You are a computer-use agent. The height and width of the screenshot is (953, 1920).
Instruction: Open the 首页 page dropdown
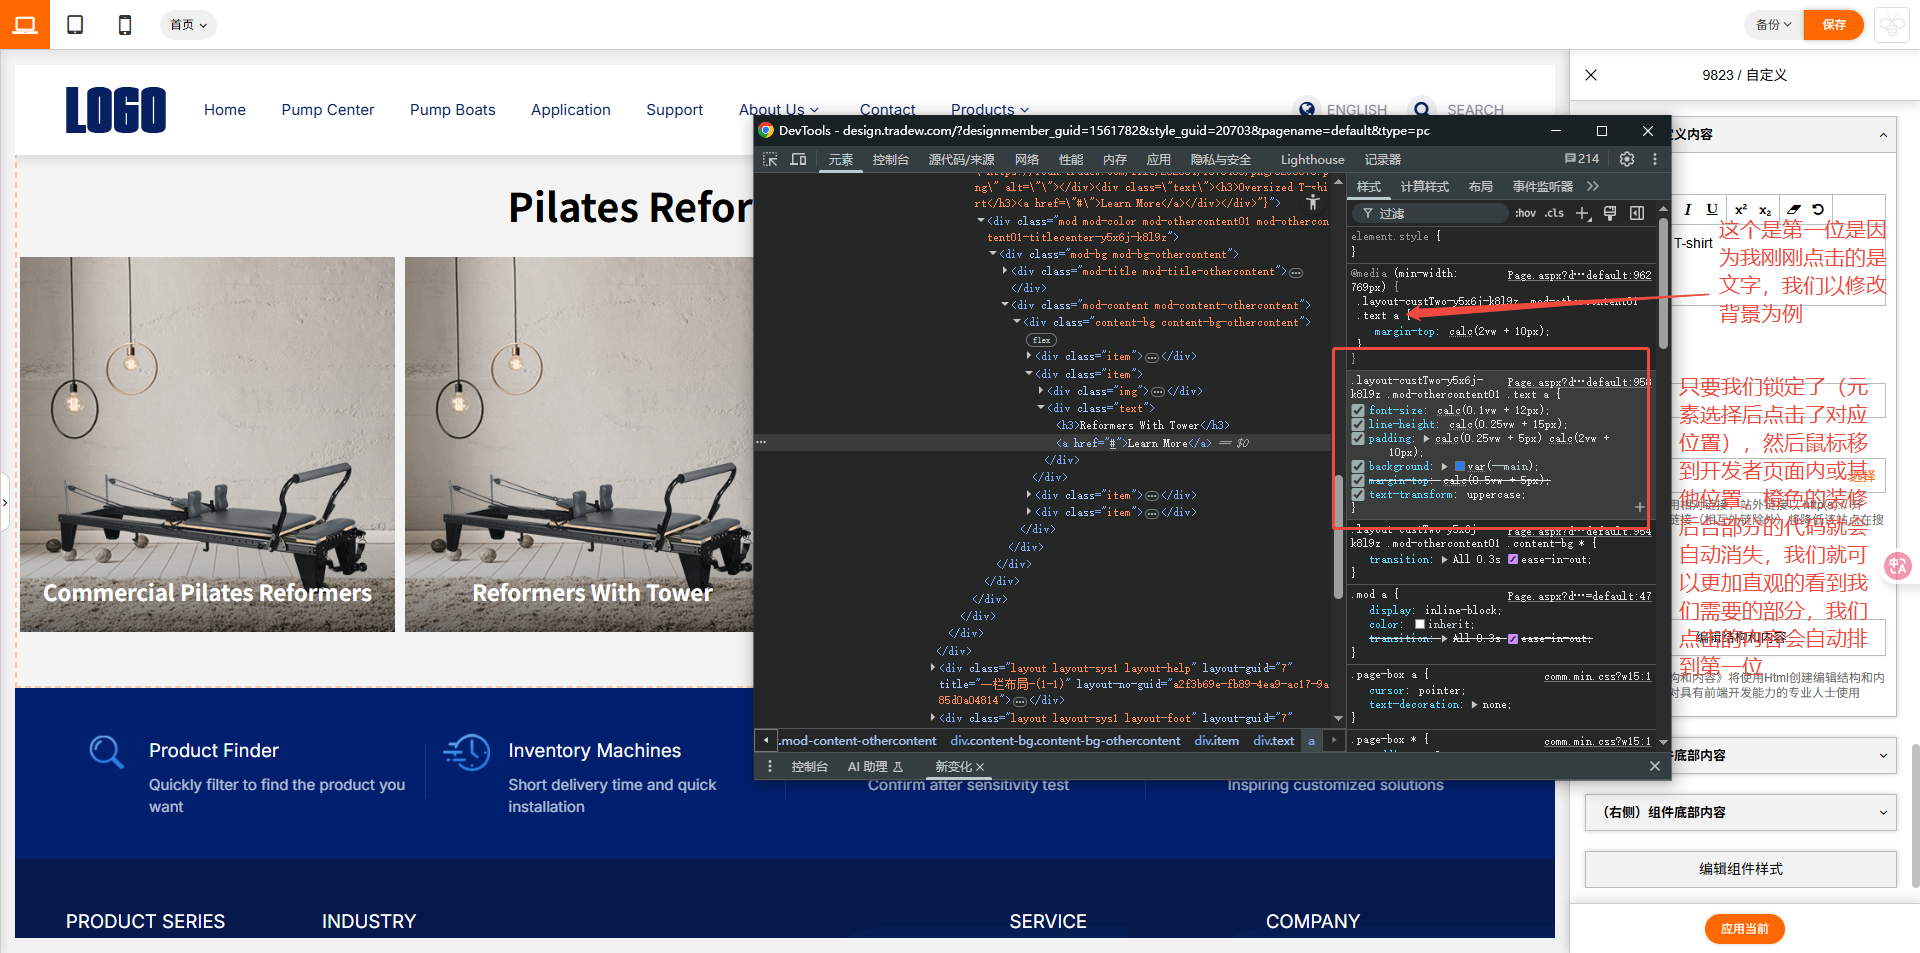pyautogui.click(x=188, y=25)
